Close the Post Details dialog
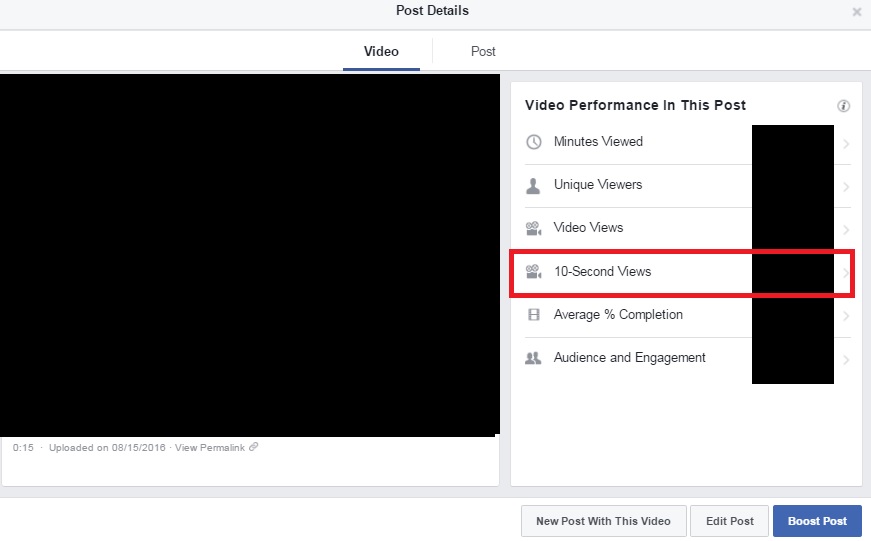Viewport: 871px width, 541px height. [857, 12]
